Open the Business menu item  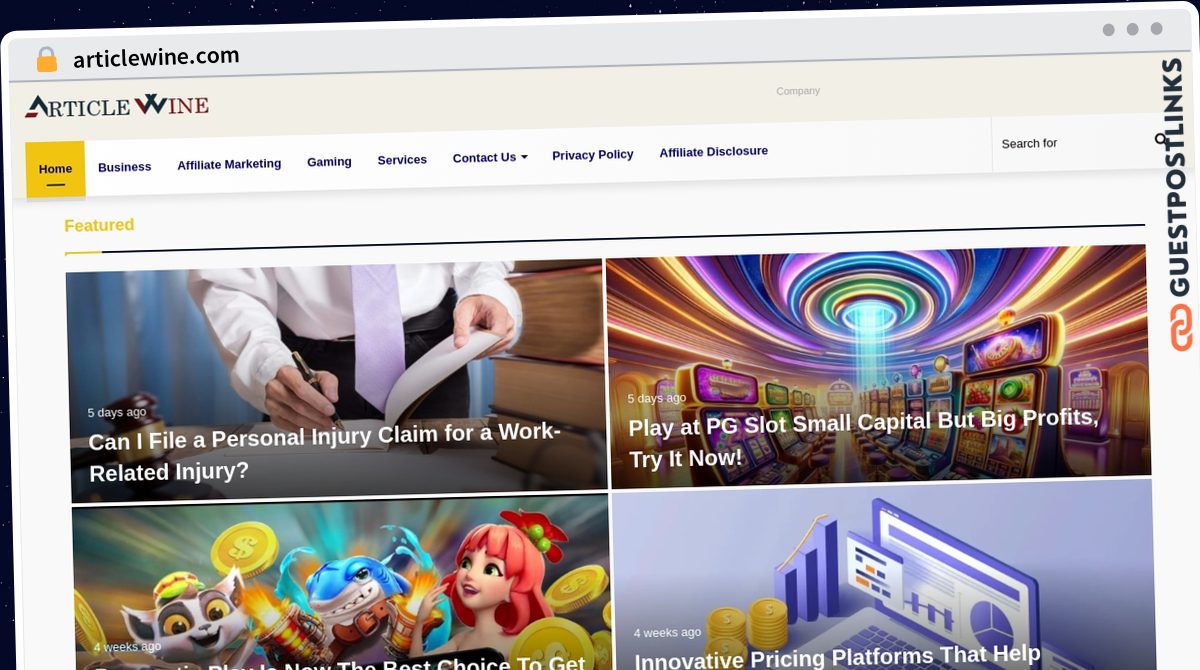pos(125,167)
